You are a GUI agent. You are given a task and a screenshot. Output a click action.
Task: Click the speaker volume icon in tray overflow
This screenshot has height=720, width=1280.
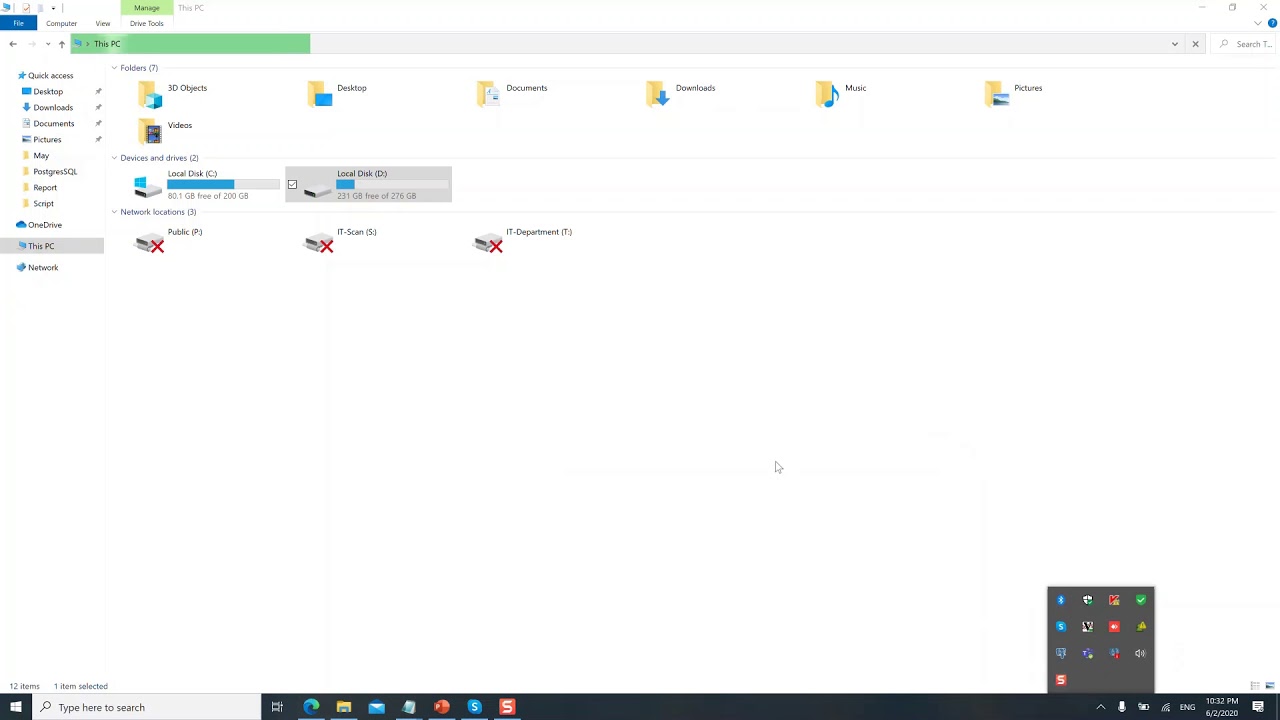coord(1140,653)
